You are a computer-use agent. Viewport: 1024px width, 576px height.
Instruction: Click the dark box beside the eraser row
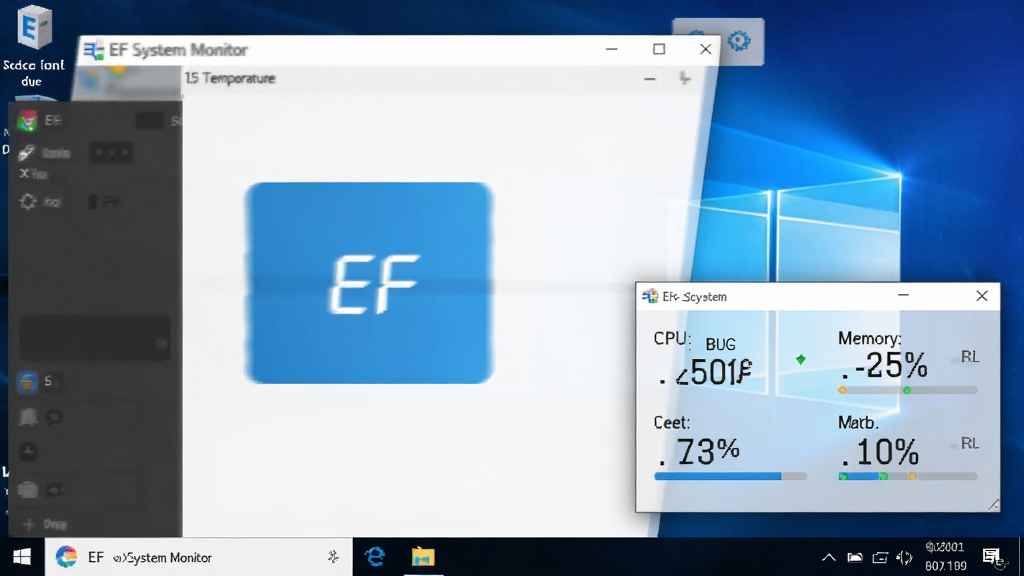[x=111, y=153]
